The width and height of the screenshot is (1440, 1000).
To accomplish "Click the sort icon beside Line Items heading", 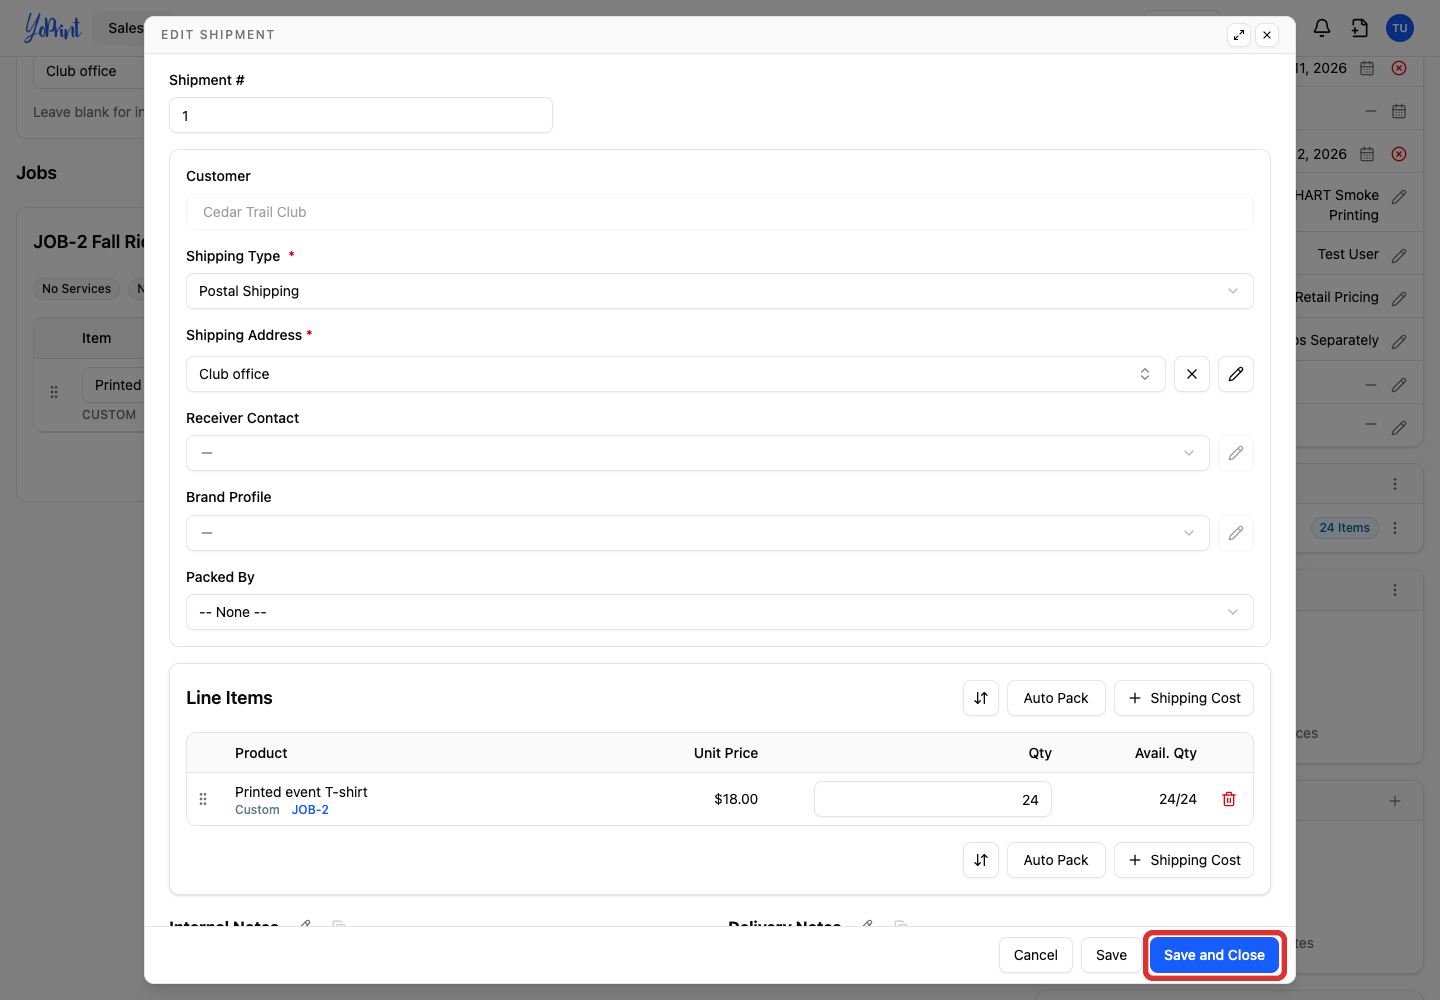I will pos(981,698).
